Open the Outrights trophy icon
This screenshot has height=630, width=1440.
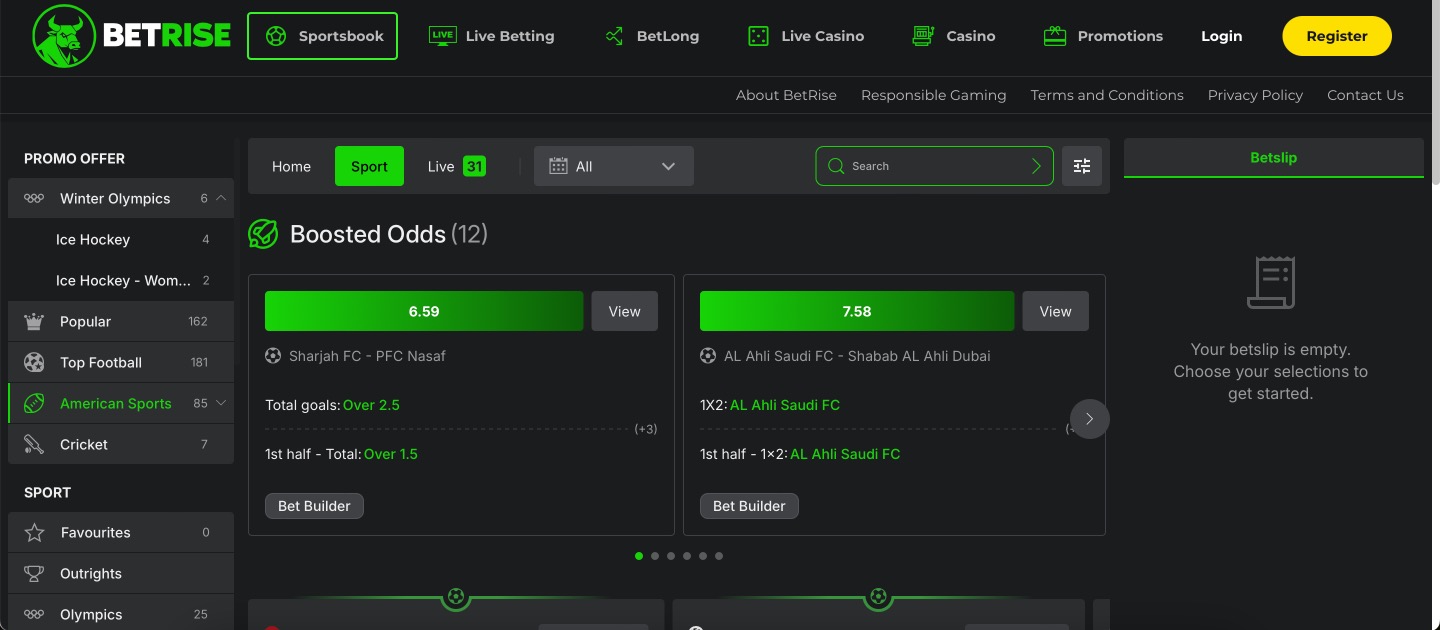[x=34, y=574]
